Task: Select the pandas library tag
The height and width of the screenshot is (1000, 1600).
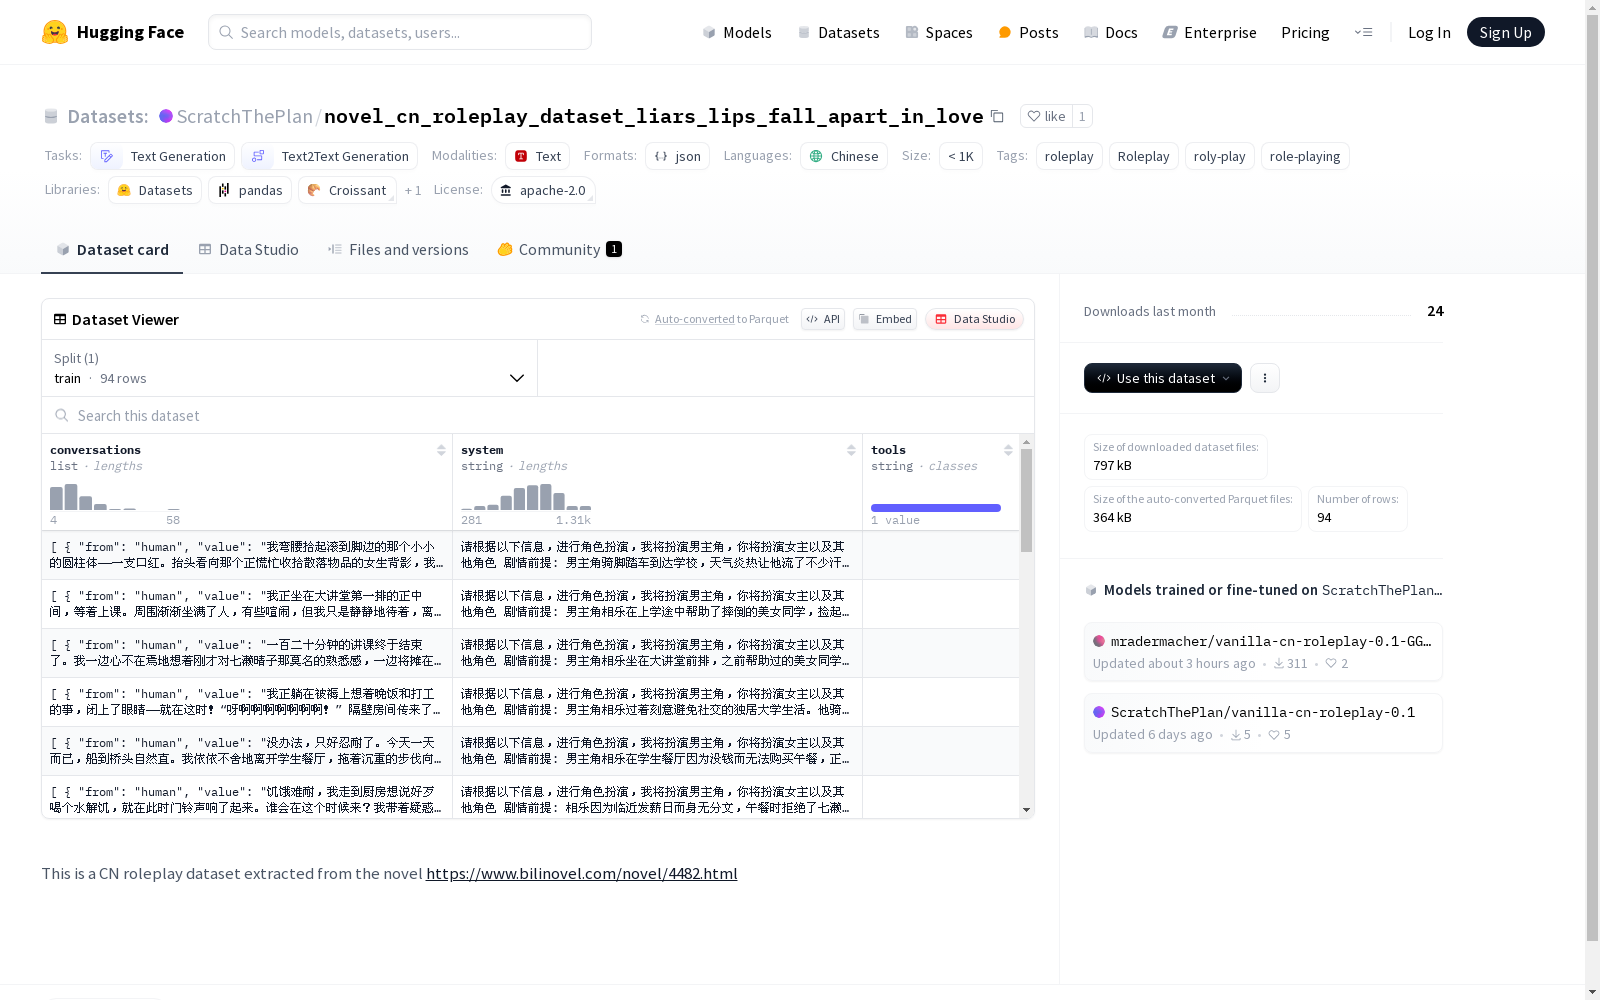Action: [x=250, y=190]
